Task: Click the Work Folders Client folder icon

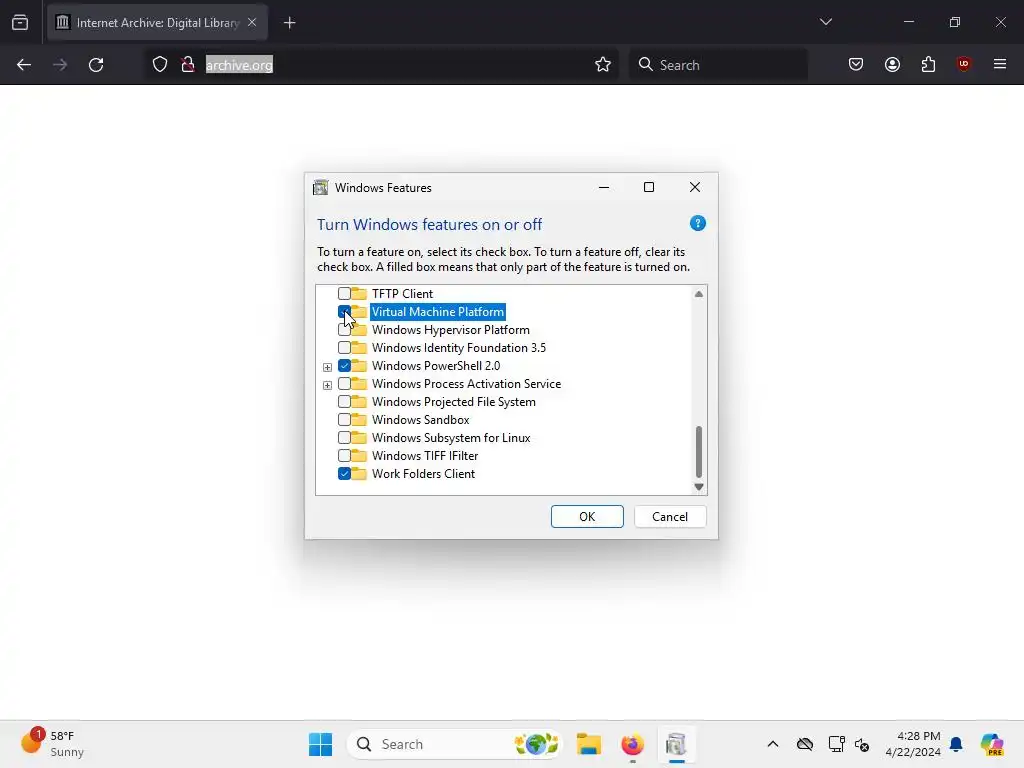Action: (359, 473)
